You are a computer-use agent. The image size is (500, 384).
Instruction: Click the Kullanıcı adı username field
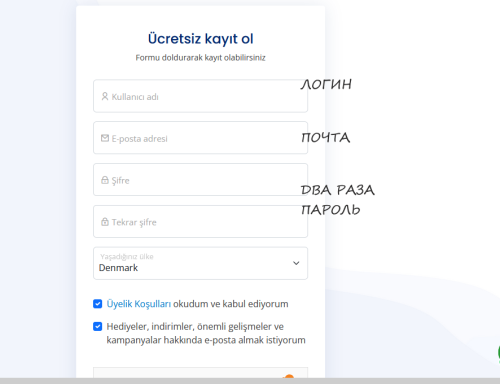[200, 96]
